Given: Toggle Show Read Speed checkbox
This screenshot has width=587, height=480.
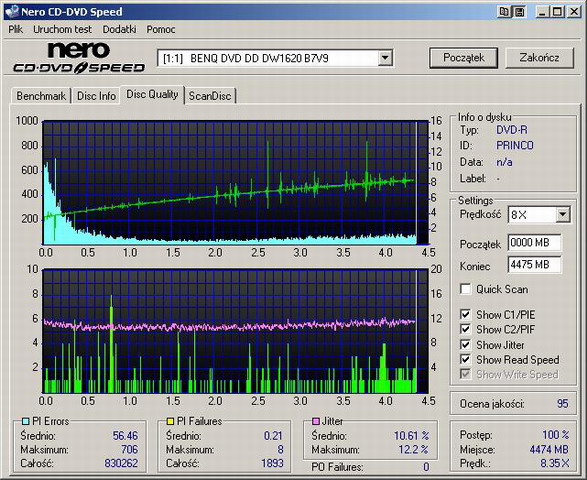Looking at the screenshot, I should (x=465, y=359).
